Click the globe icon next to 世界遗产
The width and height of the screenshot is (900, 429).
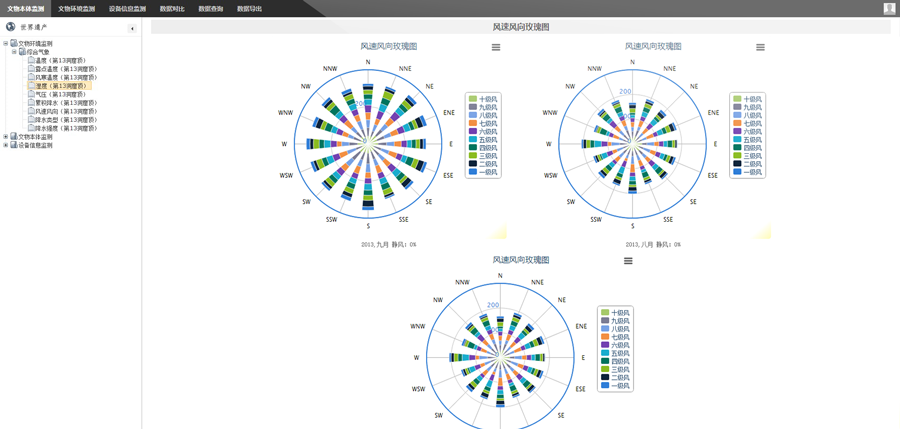11,27
